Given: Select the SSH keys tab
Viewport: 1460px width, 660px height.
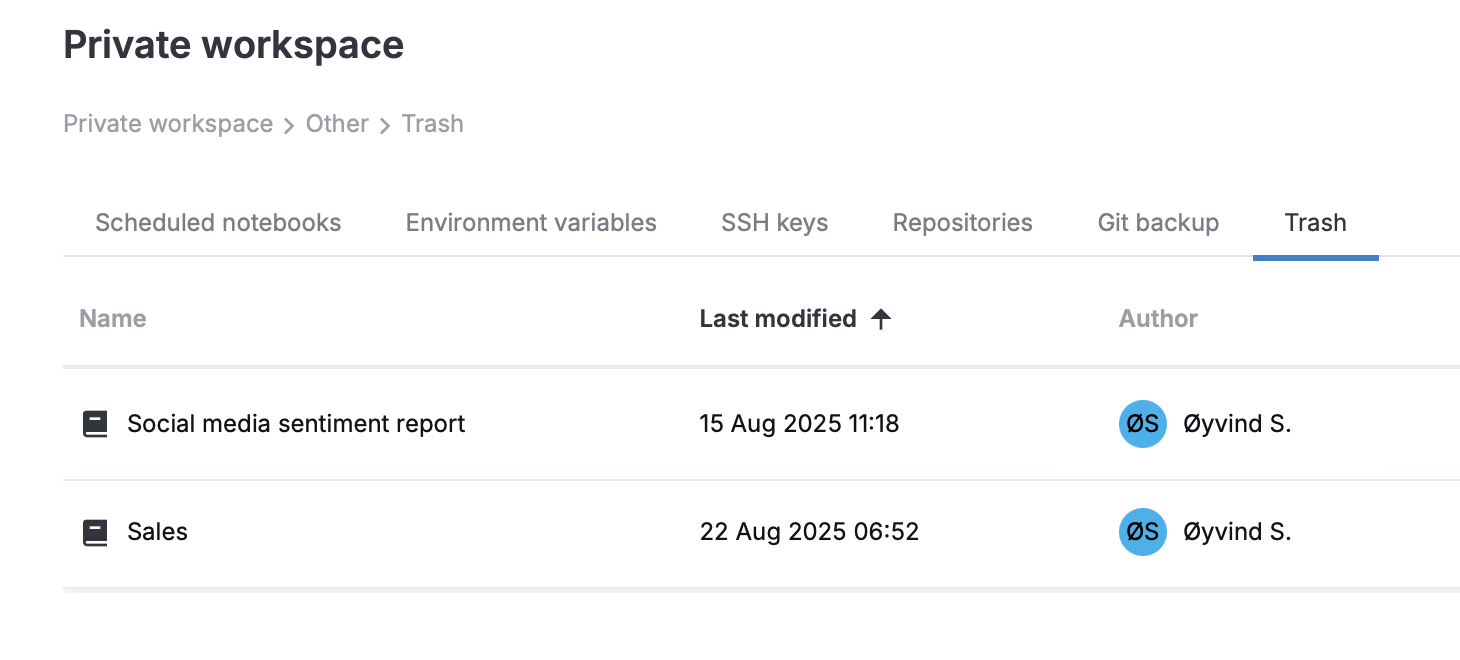Looking at the screenshot, I should click(x=774, y=223).
